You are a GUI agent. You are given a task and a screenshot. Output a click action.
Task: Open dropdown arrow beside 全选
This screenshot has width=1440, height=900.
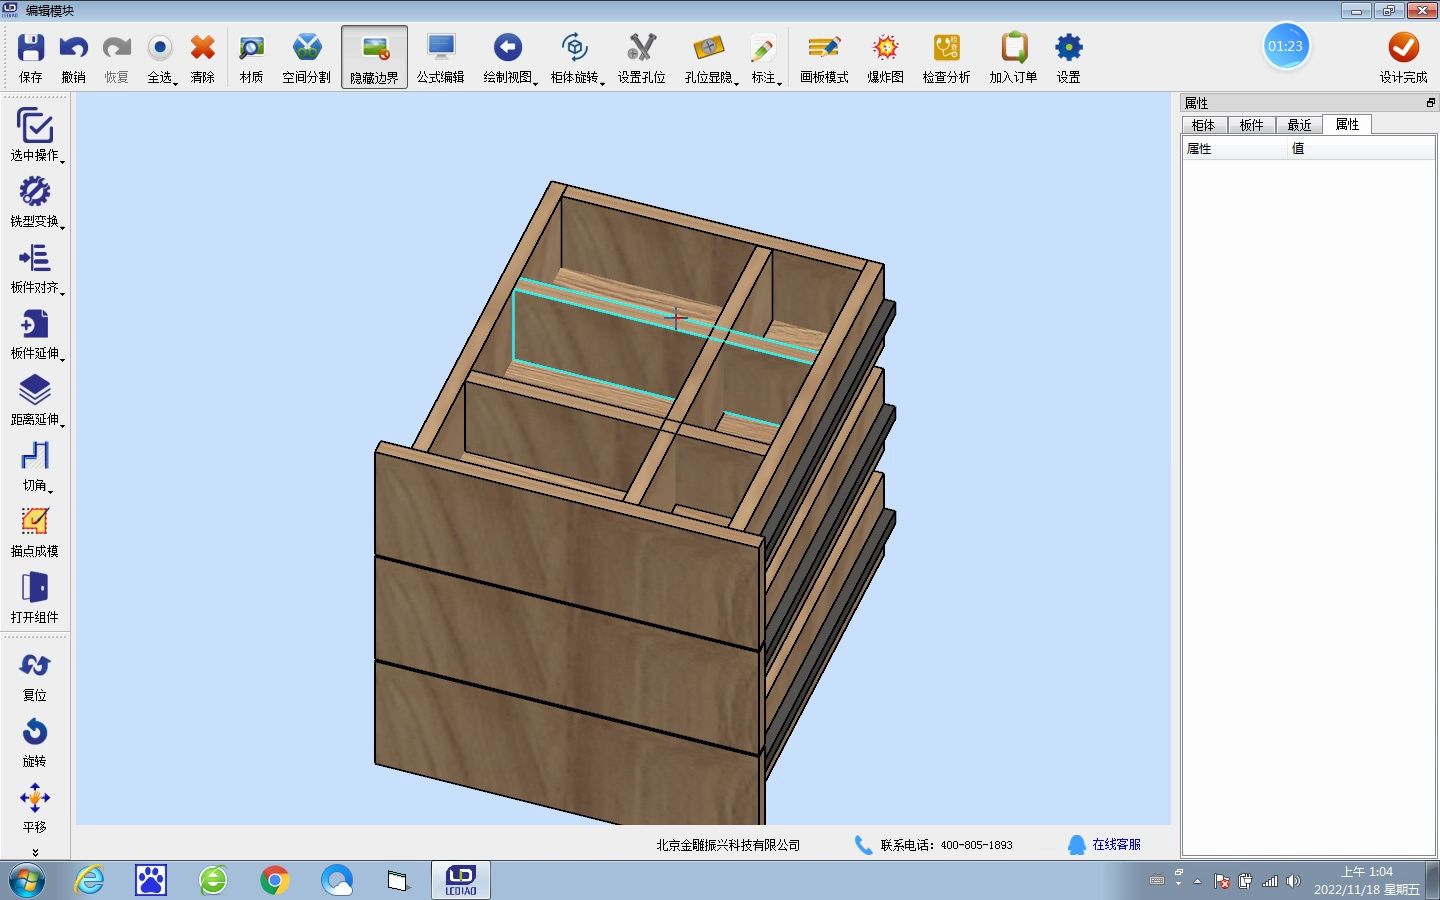176,83
